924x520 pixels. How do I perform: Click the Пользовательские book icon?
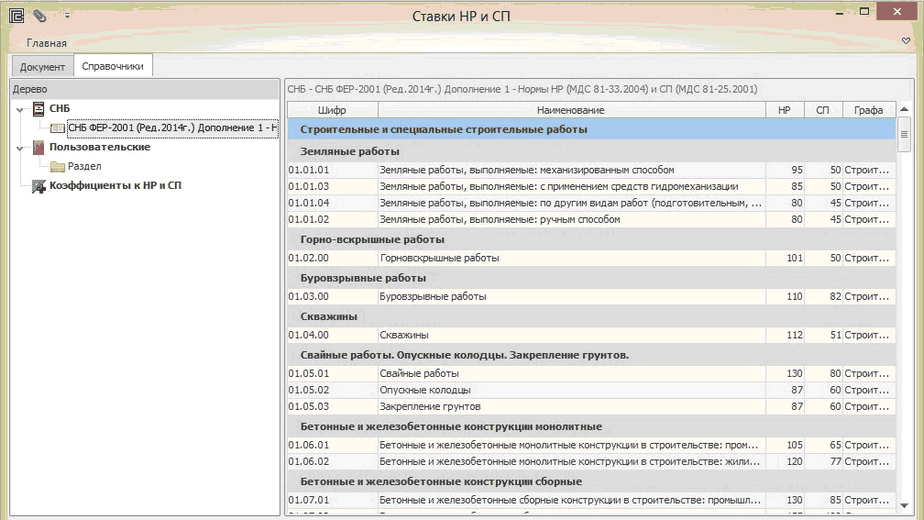(38, 147)
